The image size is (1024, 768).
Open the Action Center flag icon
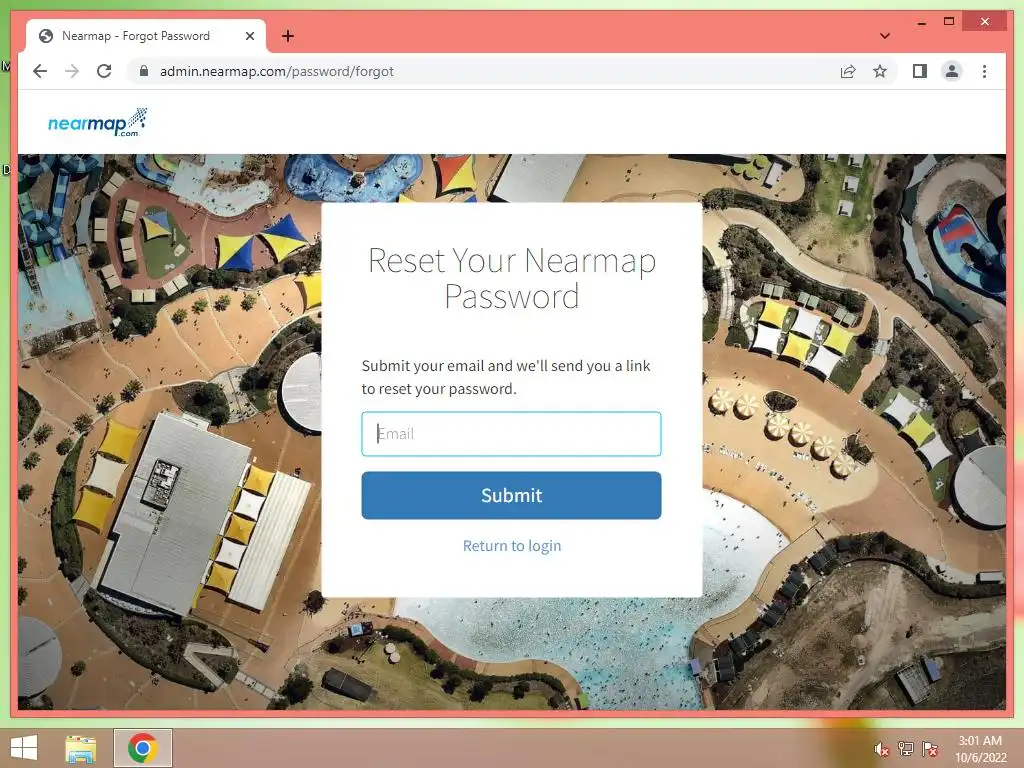pos(930,749)
